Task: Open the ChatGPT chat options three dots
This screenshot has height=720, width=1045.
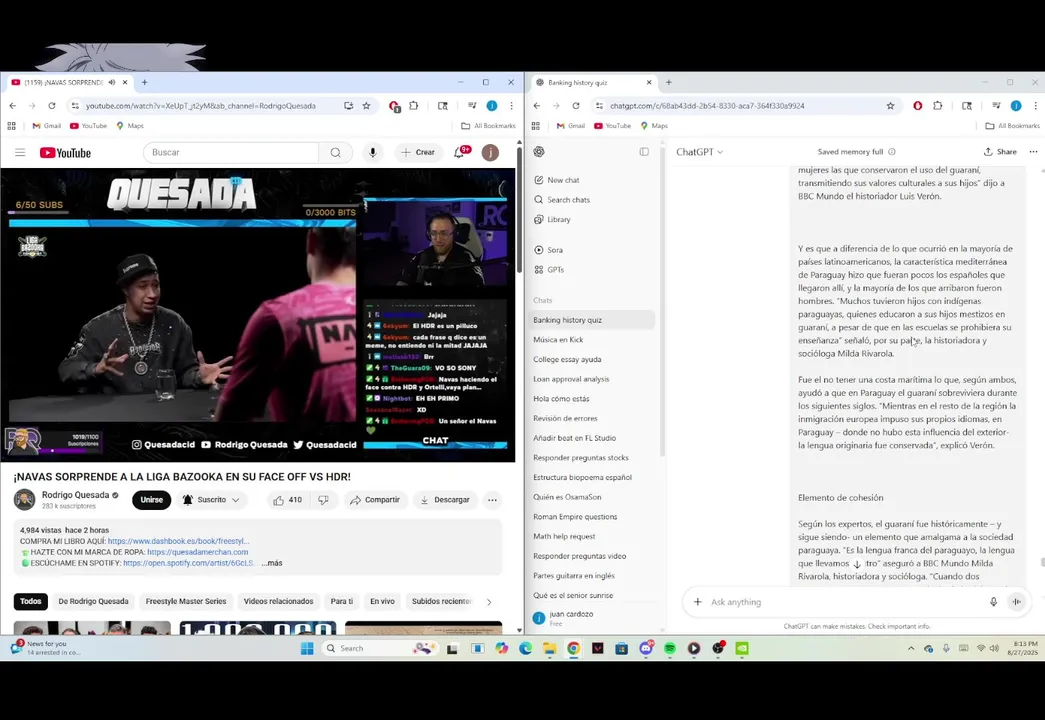Action: click(x=1033, y=151)
